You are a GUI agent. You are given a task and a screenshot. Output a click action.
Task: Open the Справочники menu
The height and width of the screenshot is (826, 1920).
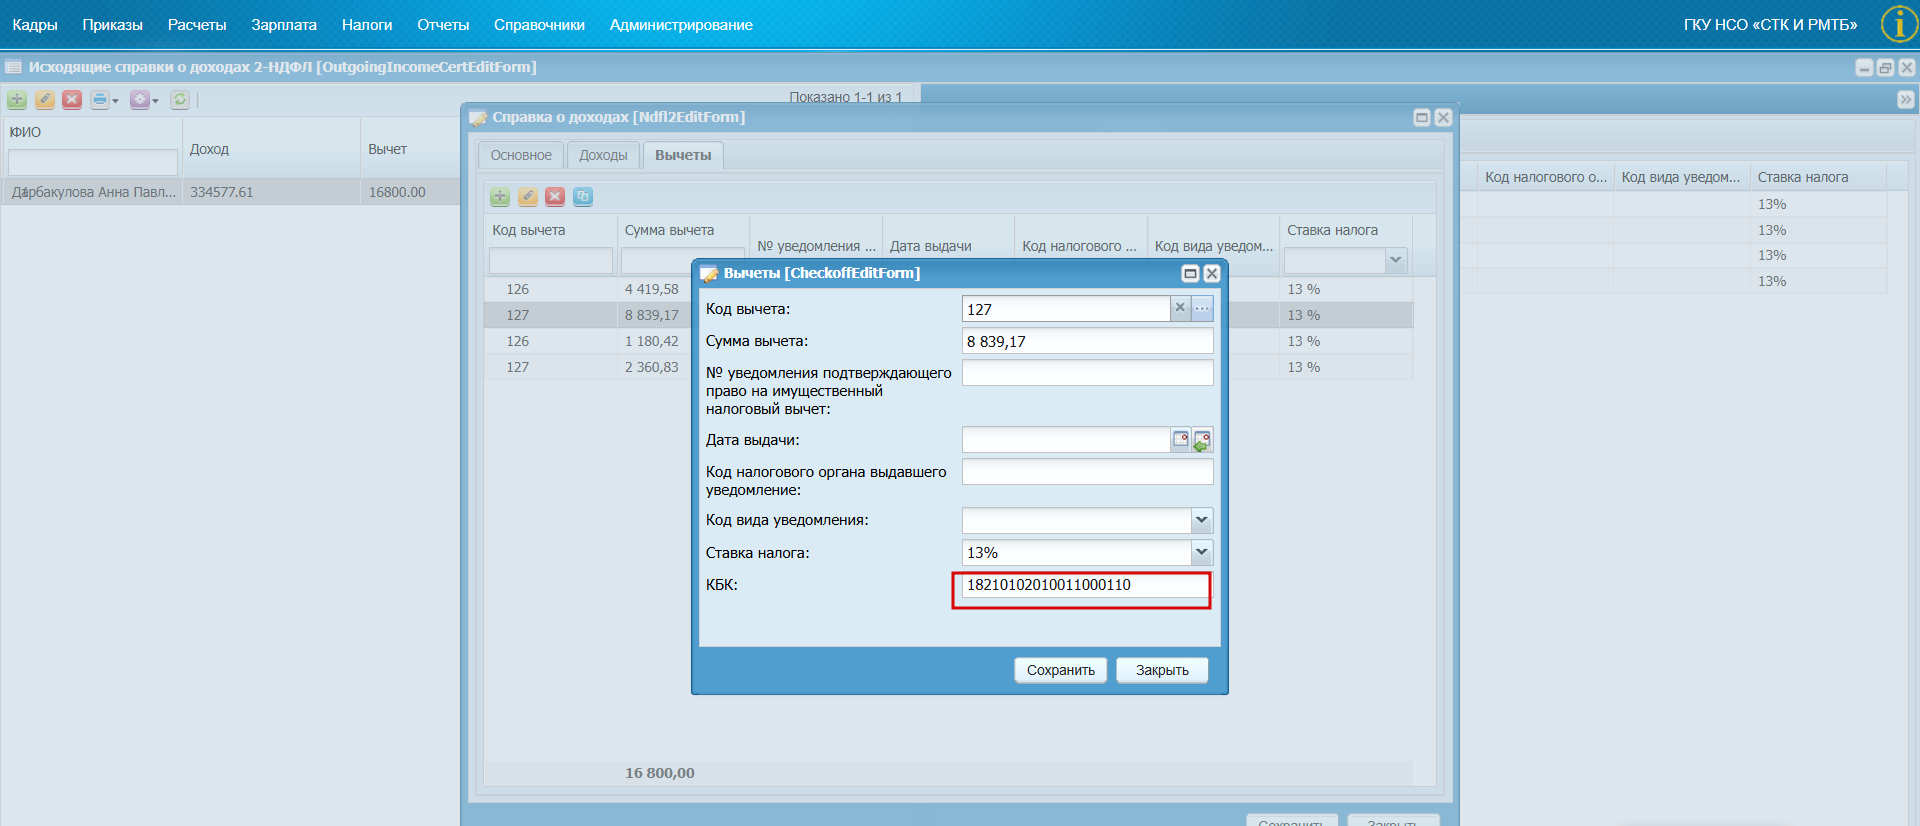(539, 25)
